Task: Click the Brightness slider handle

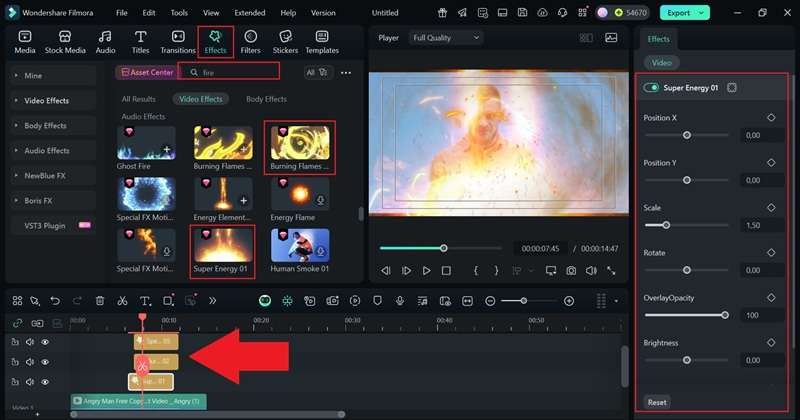Action: point(687,360)
